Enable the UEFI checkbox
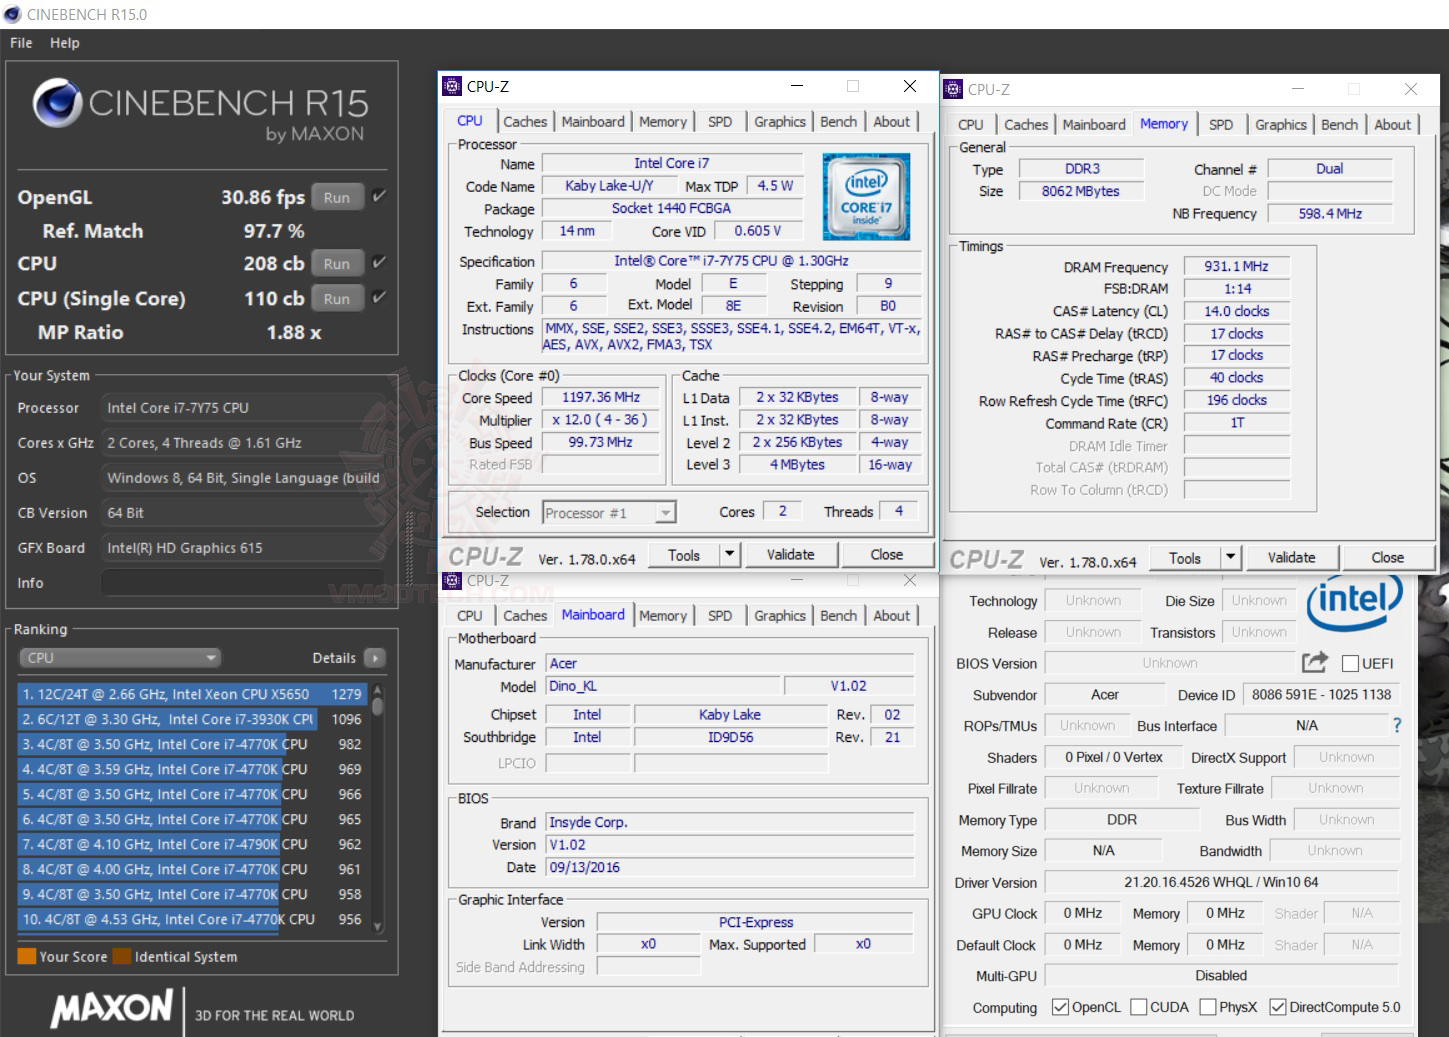 tap(1350, 663)
